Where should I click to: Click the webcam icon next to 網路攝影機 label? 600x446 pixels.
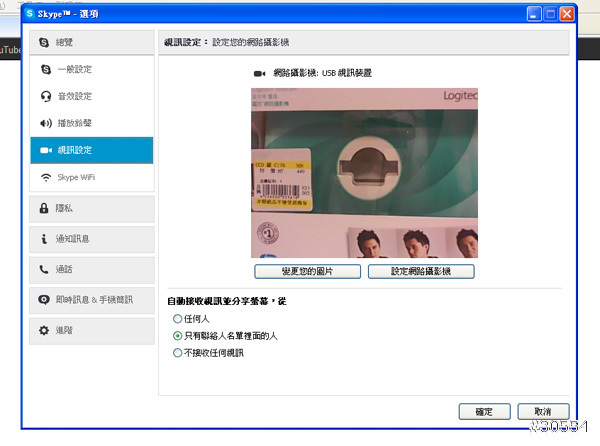coord(259,73)
